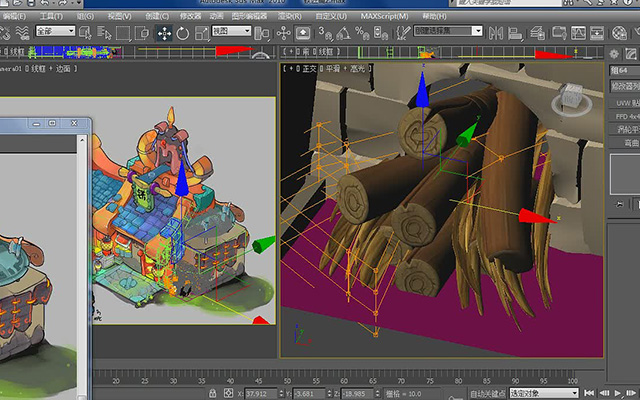640x400 pixels.
Task: Activate the Select and Rotate tool
Action: pyautogui.click(x=182, y=33)
